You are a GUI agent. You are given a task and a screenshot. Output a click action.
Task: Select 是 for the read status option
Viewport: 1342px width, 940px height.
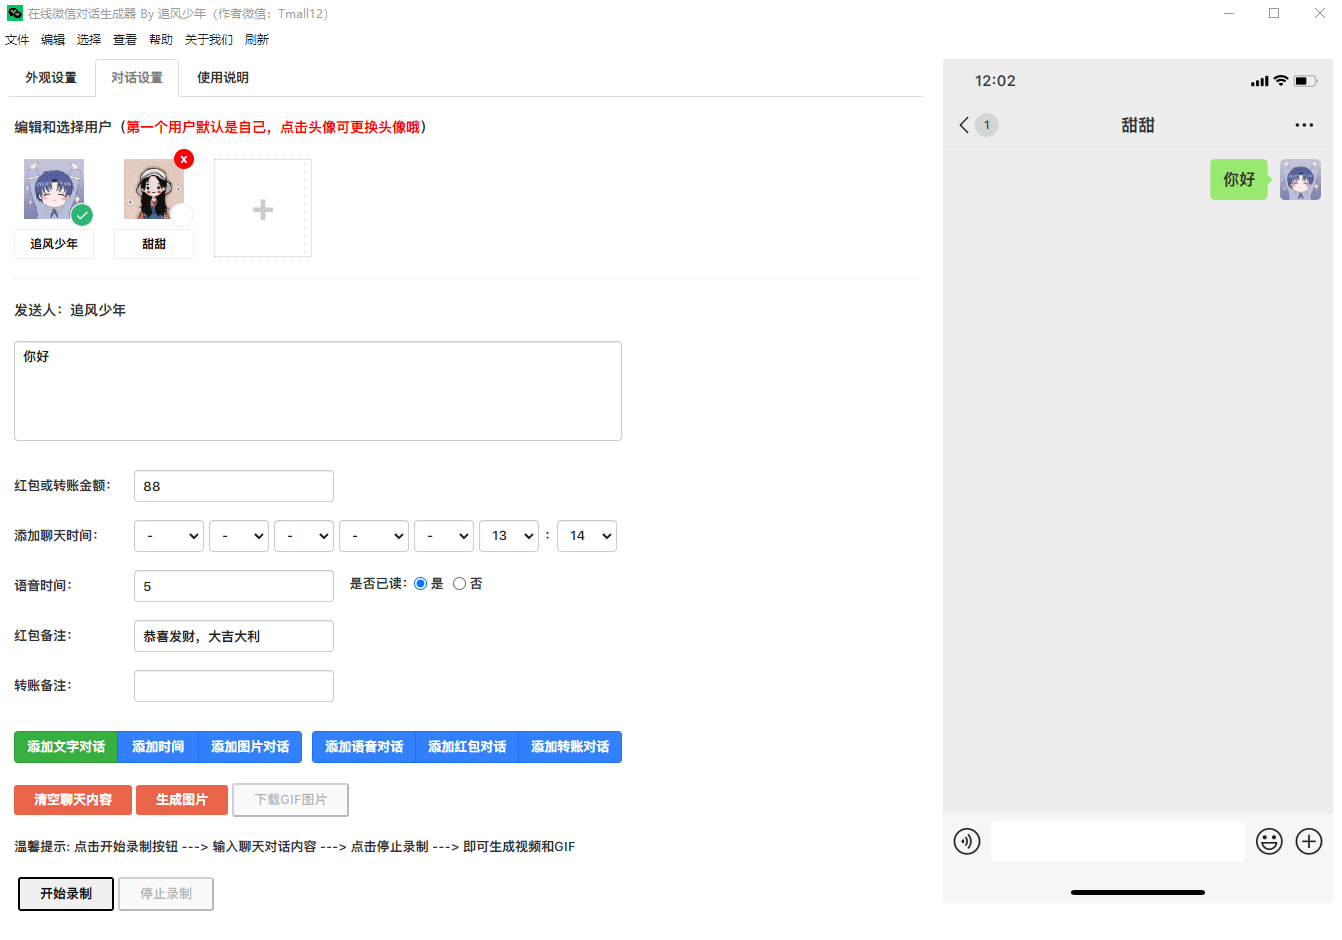pyautogui.click(x=421, y=583)
